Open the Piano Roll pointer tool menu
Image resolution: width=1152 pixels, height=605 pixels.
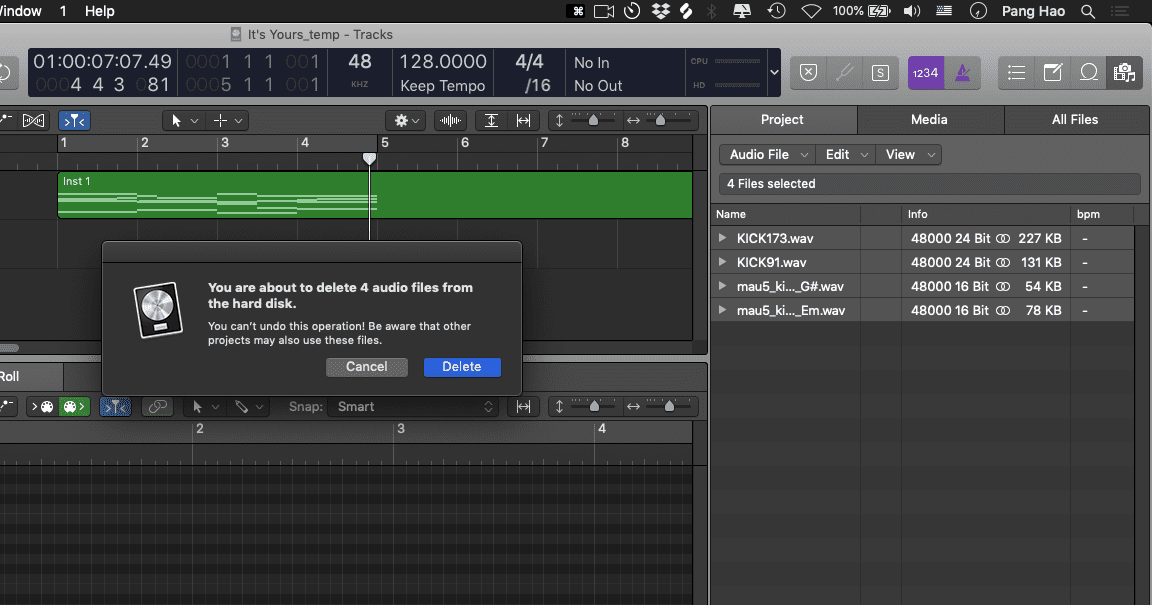(206, 407)
